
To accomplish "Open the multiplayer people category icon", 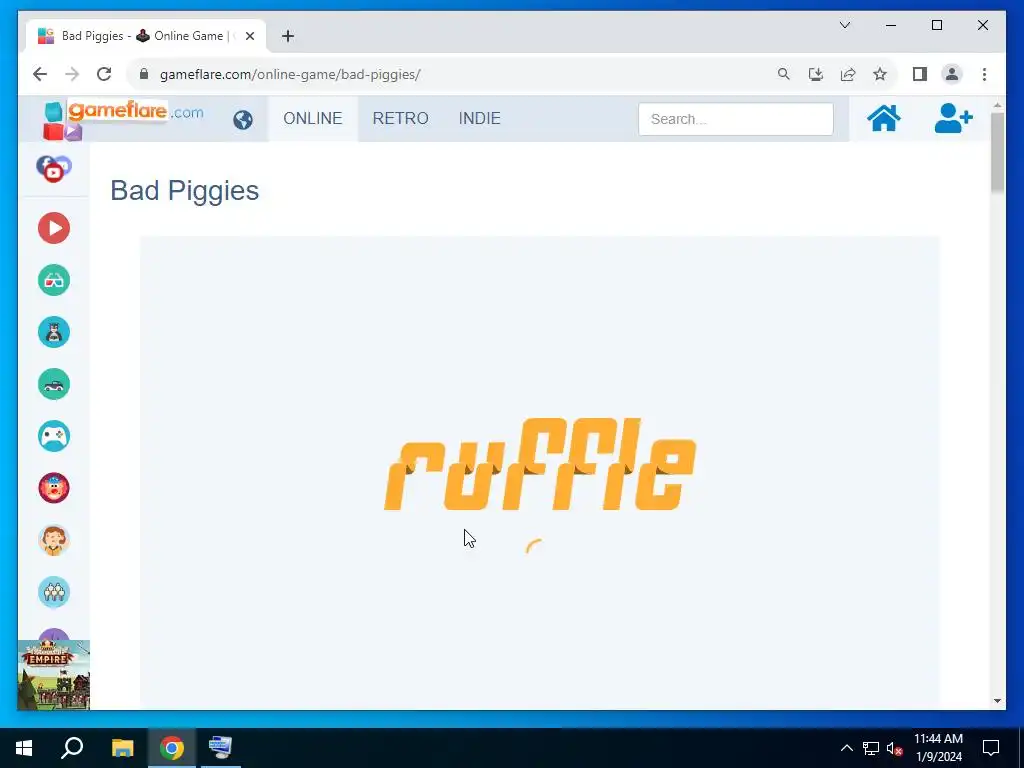I will pyautogui.click(x=54, y=592).
